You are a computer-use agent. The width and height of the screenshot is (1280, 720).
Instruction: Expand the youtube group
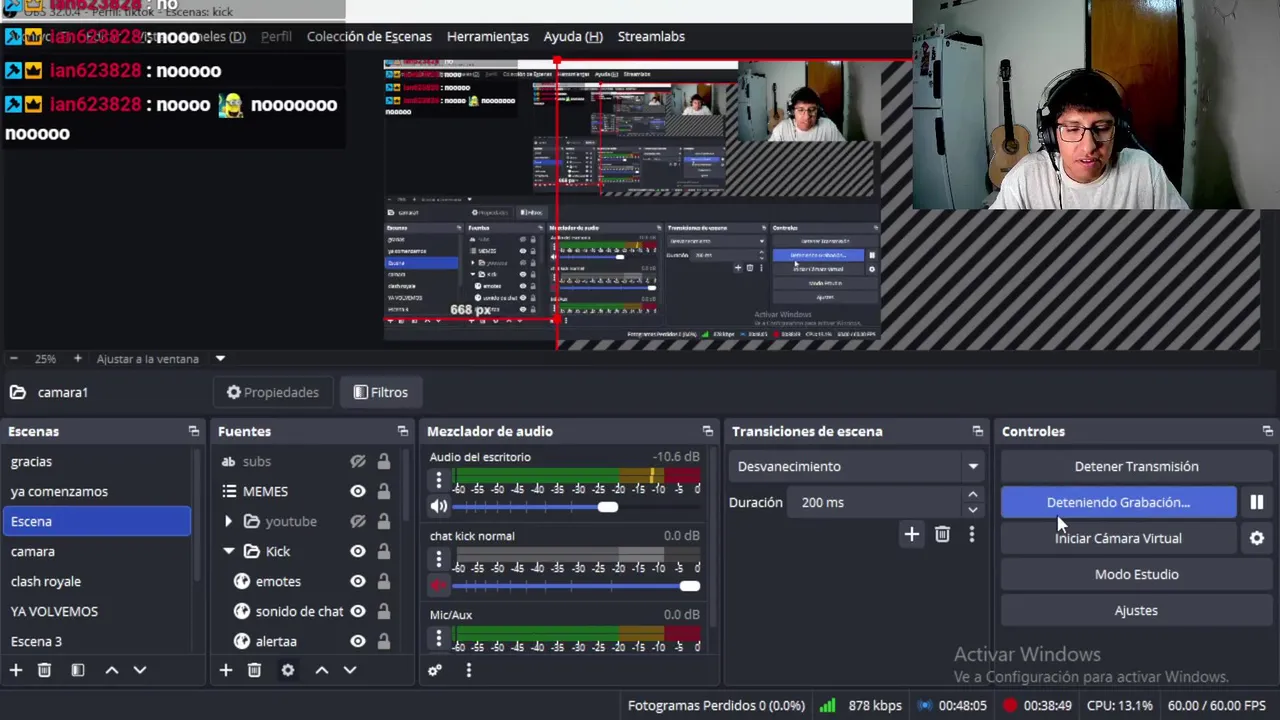click(228, 521)
